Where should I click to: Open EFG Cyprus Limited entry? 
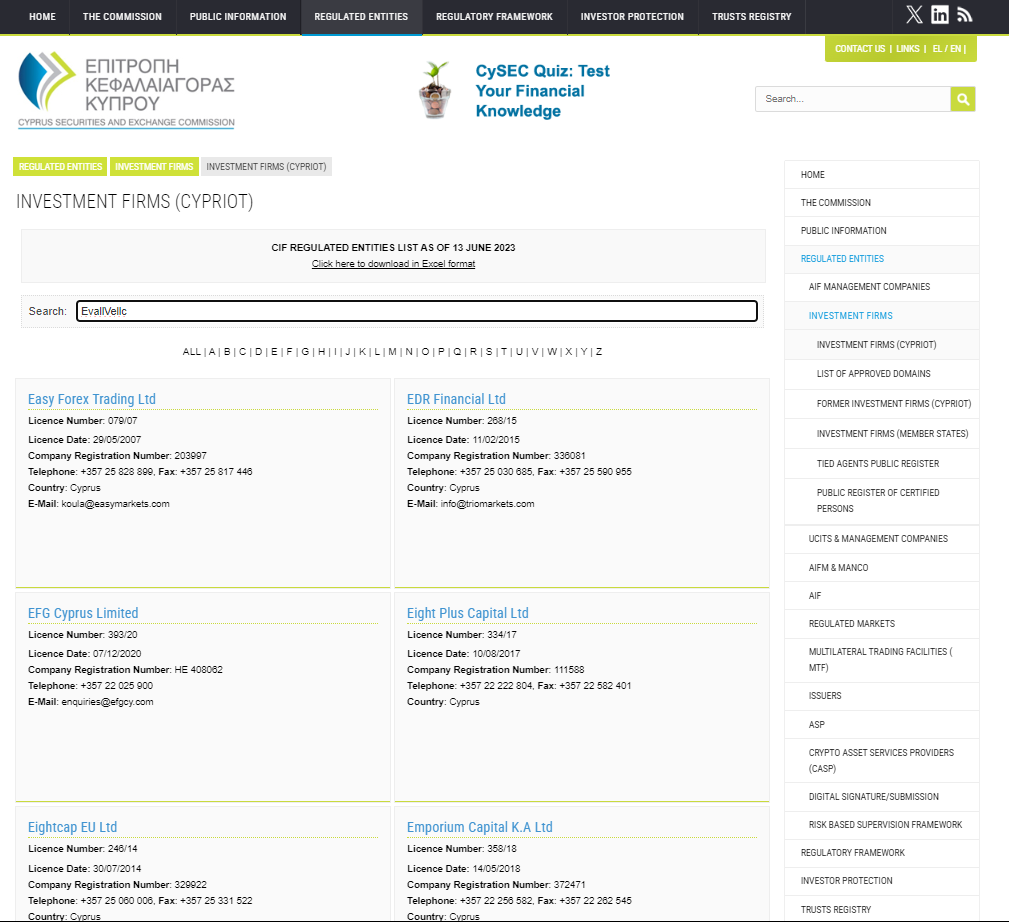coord(83,613)
